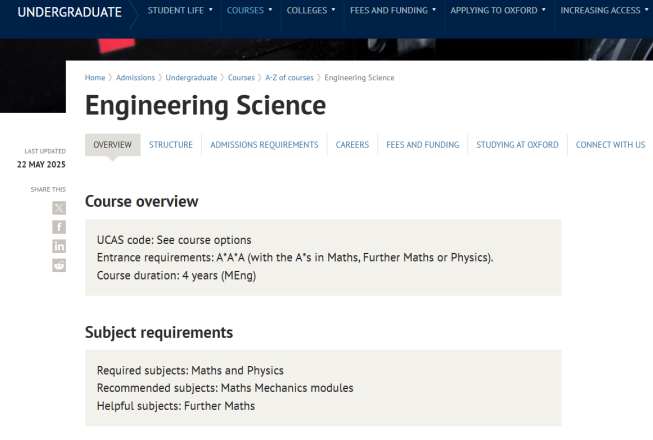Share this page on LinkedIn icon
Image resolution: width=653 pixels, height=440 pixels.
click(59, 246)
